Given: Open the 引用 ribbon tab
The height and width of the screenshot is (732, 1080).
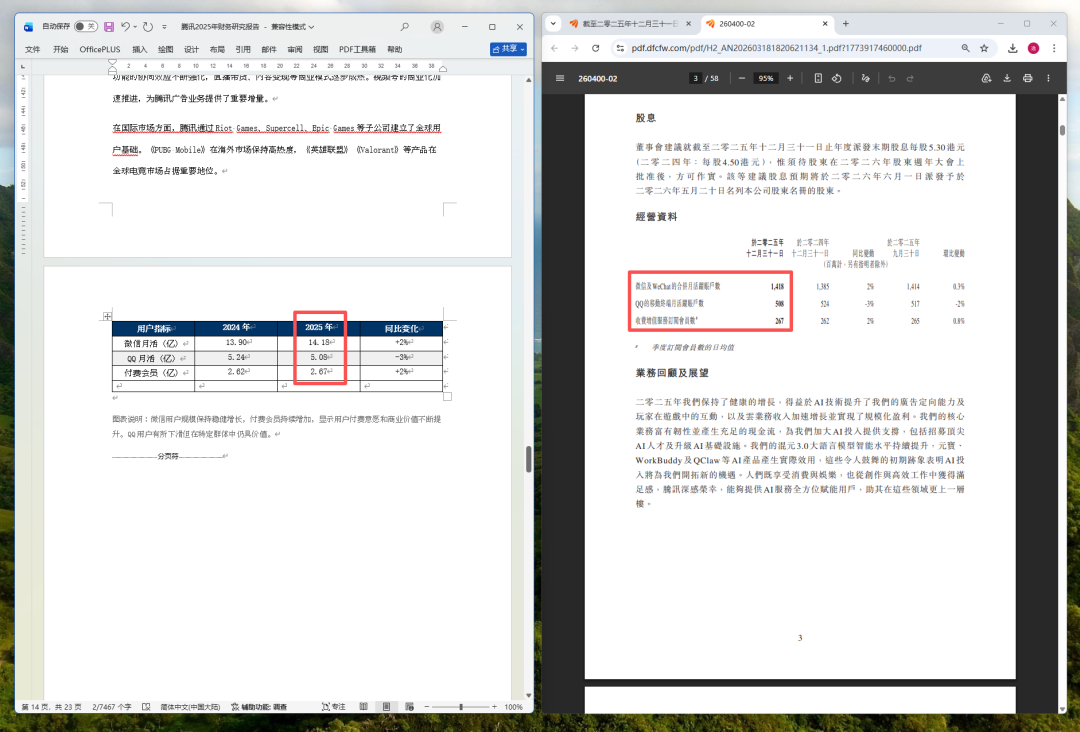Looking at the screenshot, I should tap(243, 50).
